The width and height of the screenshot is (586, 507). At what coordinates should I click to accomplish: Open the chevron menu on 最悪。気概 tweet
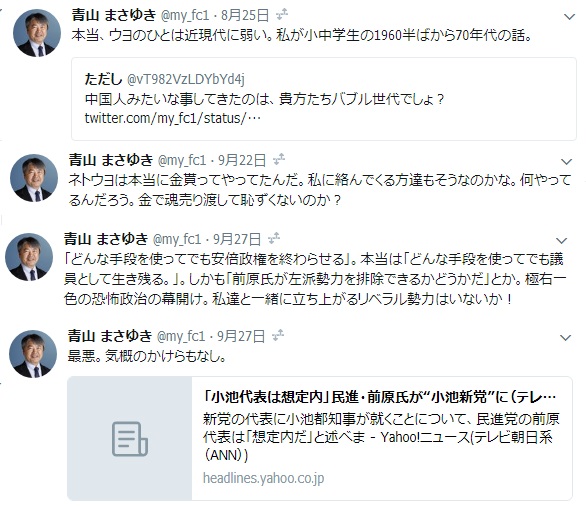coord(565,338)
